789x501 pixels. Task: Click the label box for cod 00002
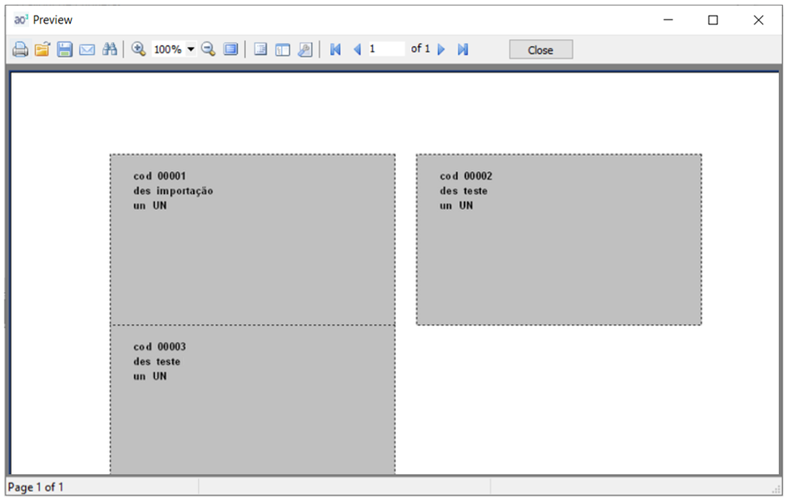pos(558,239)
